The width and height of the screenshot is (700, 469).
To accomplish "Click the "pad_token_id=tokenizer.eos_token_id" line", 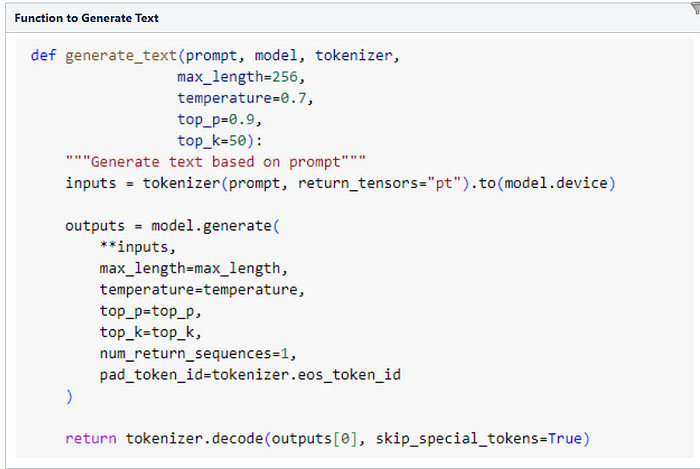I will click(x=250, y=375).
